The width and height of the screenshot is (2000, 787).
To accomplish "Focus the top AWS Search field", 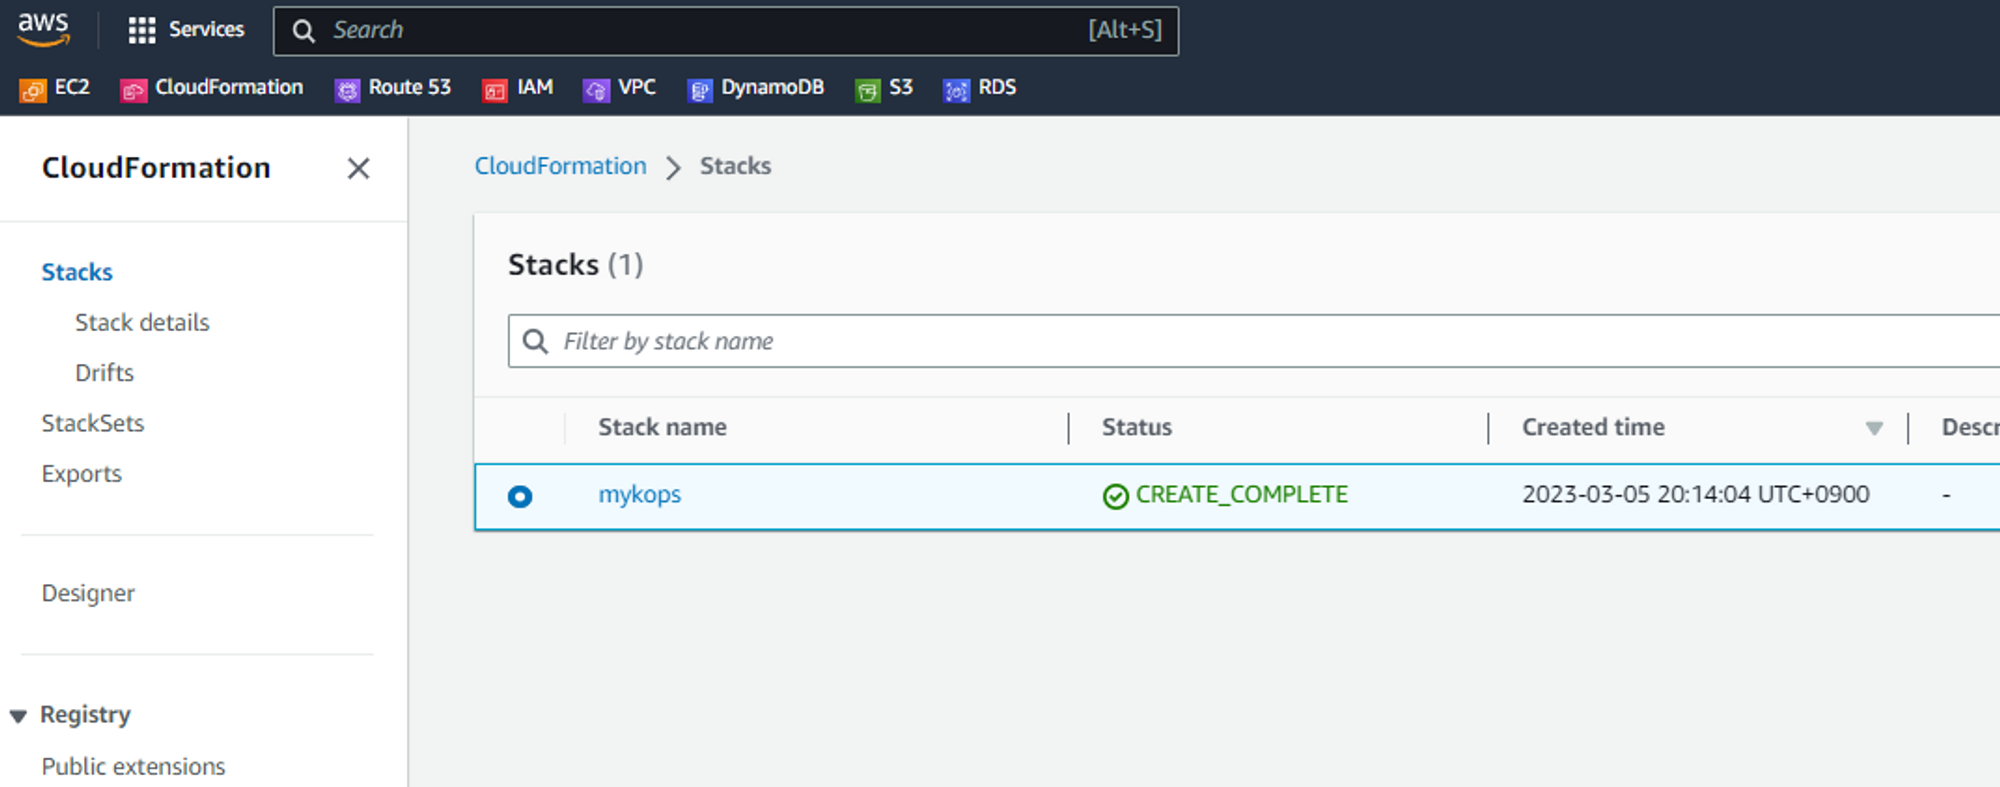I will pos(726,31).
